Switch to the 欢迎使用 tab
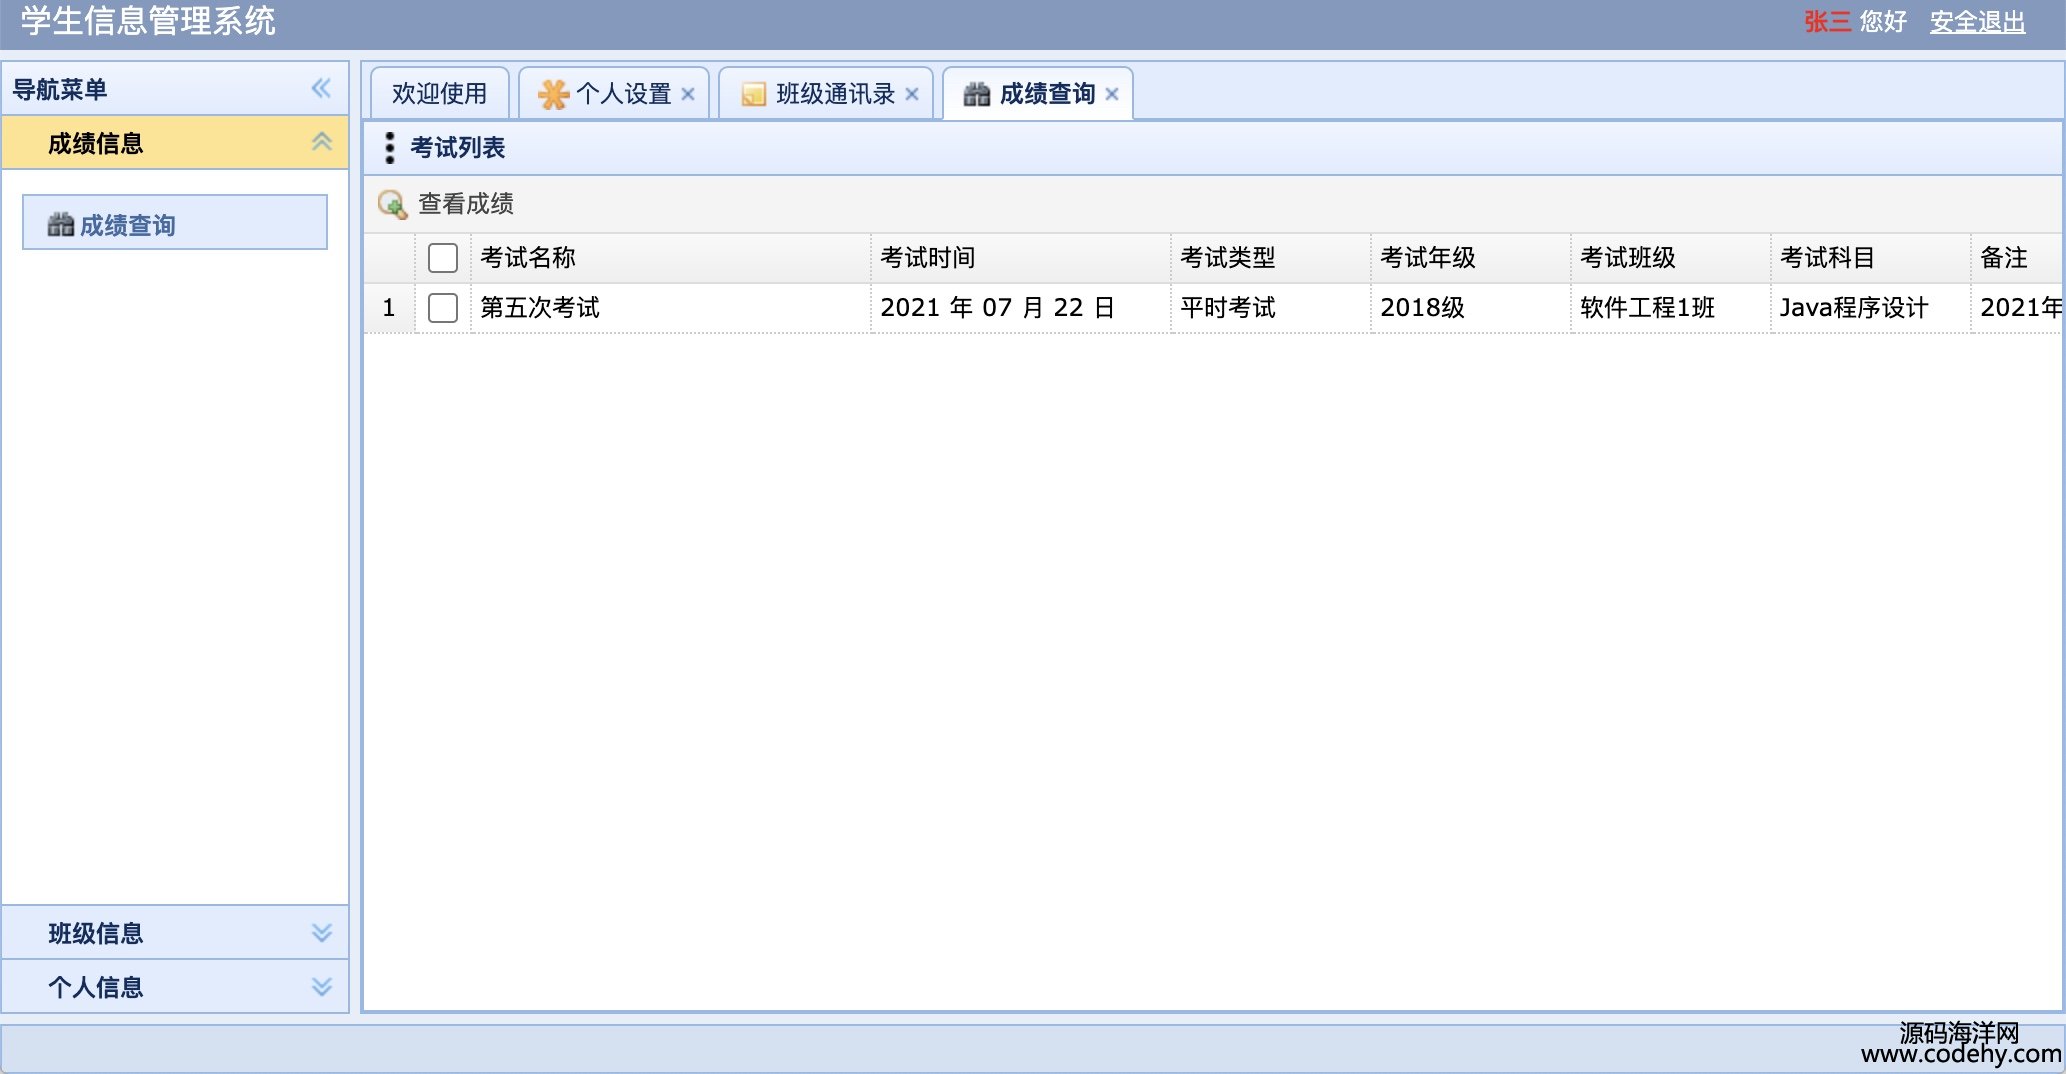The width and height of the screenshot is (2066, 1074). click(x=440, y=94)
